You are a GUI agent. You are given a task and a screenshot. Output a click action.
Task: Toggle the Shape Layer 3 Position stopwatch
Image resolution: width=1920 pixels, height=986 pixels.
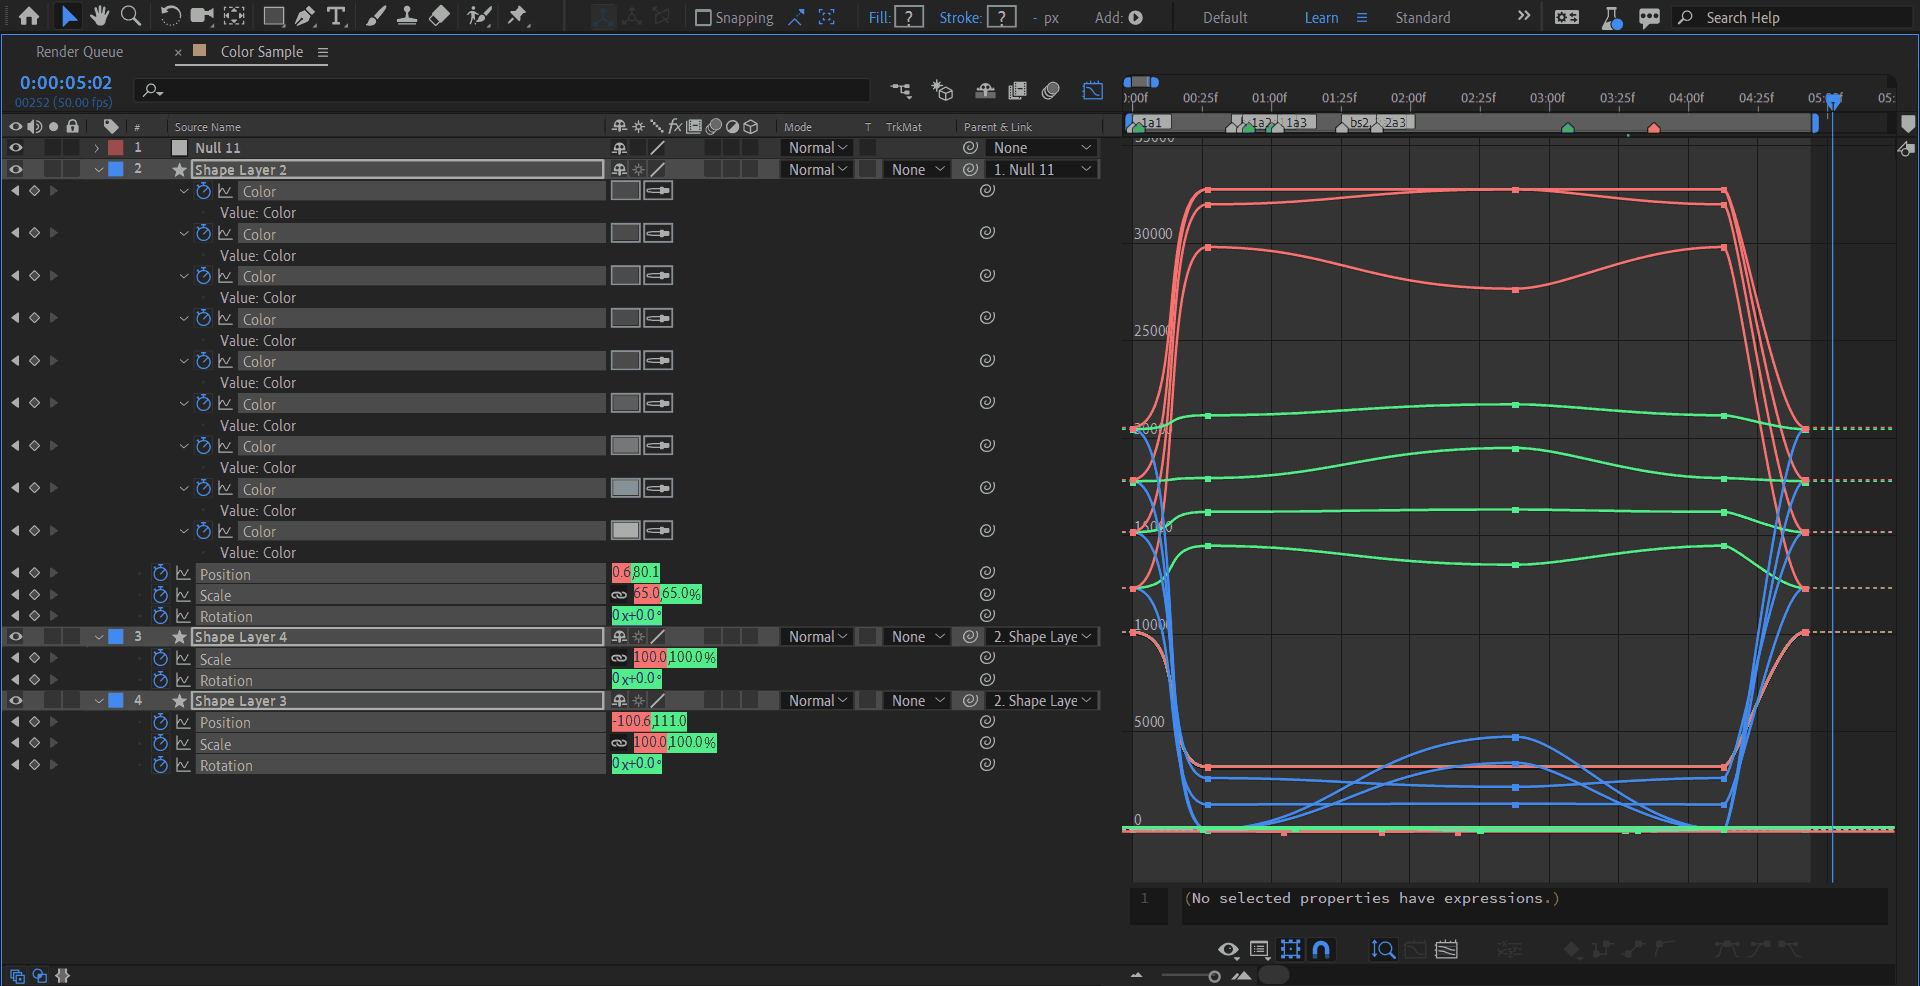click(x=160, y=722)
